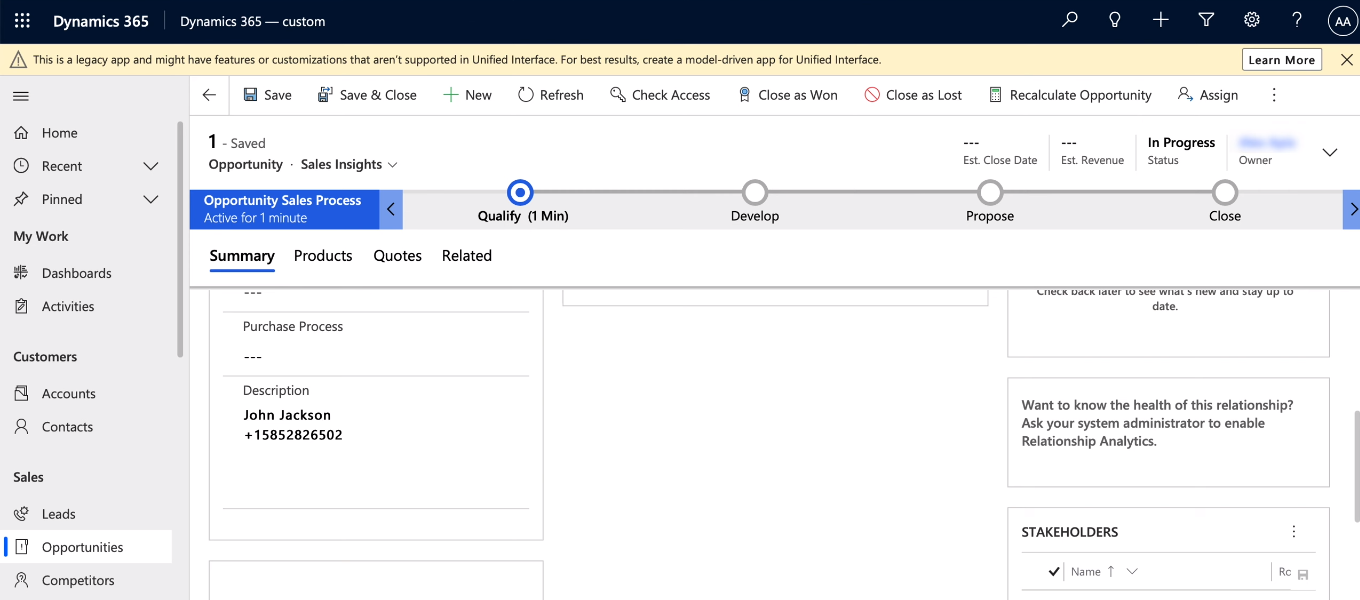This screenshot has width=1360, height=600.
Task: Open Opportunities in the sidebar
Action: tap(88, 547)
